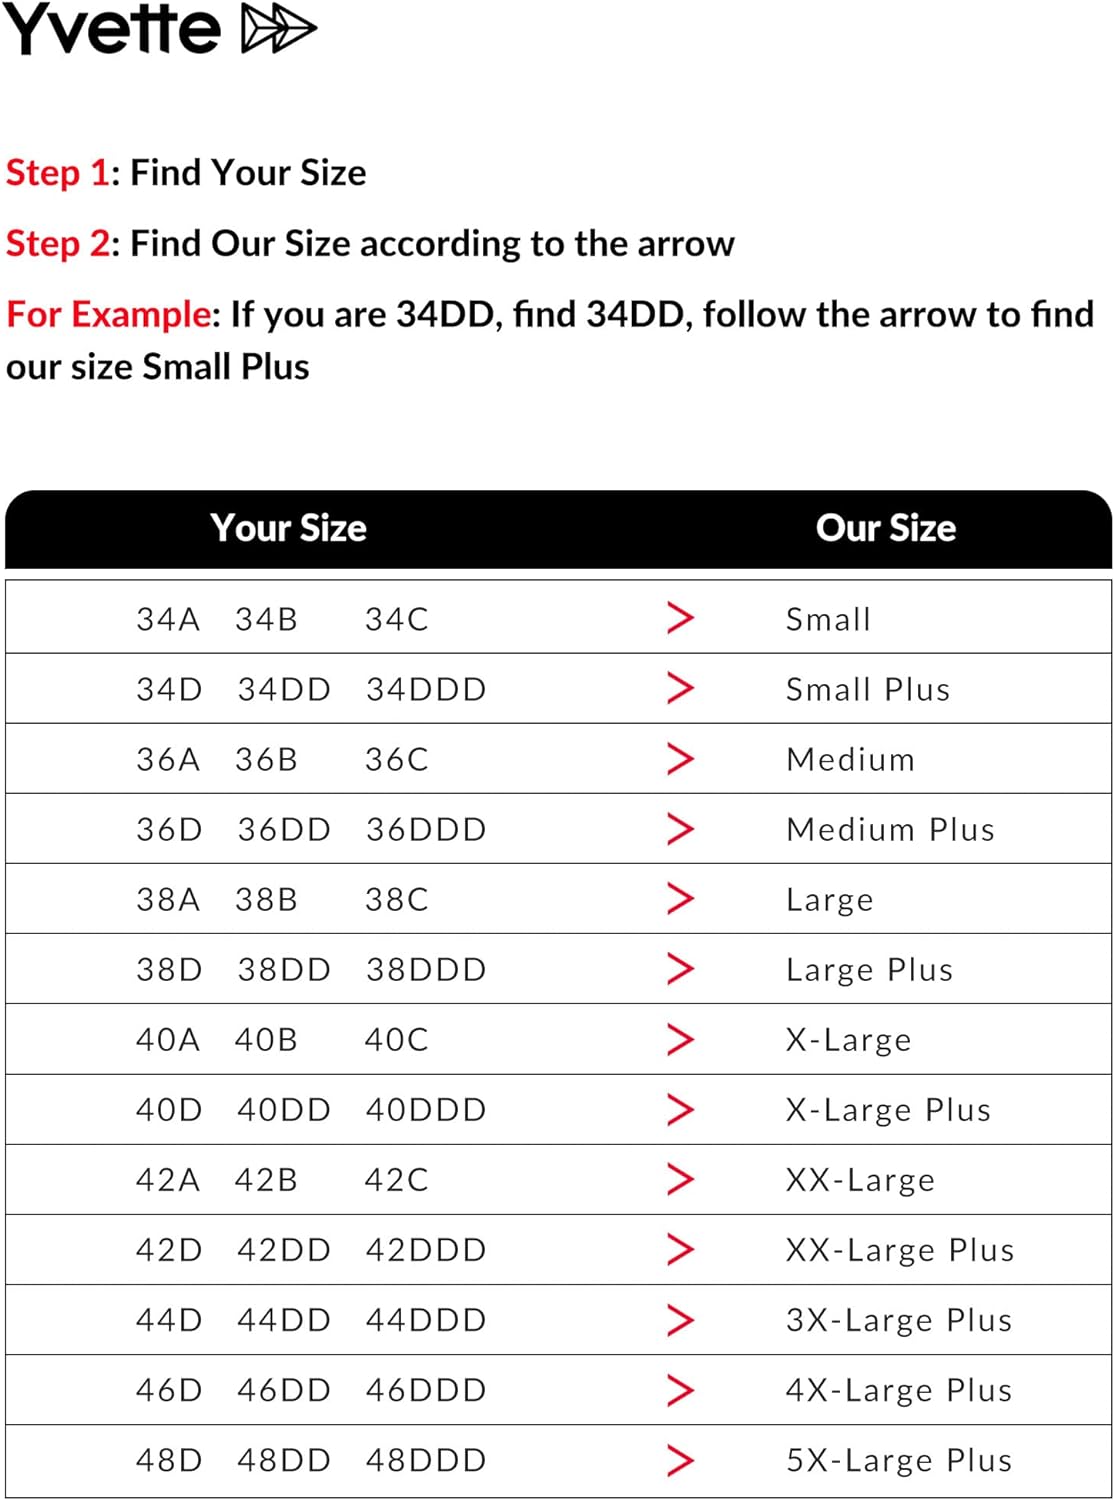
Task: Click the "Your Size" column header
Action: [x=288, y=528]
